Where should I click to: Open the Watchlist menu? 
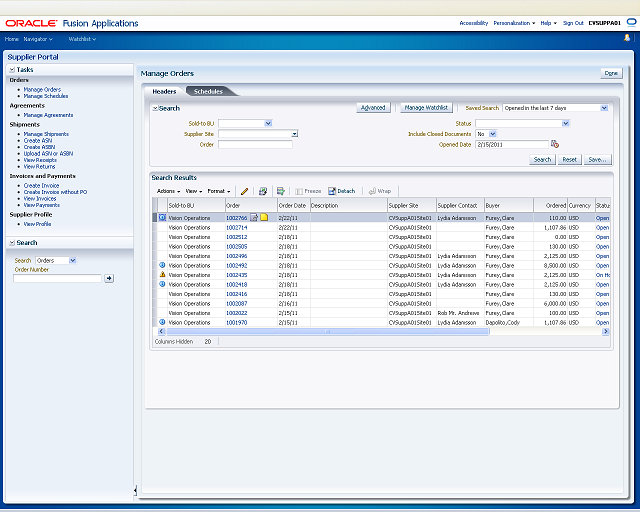point(82,39)
